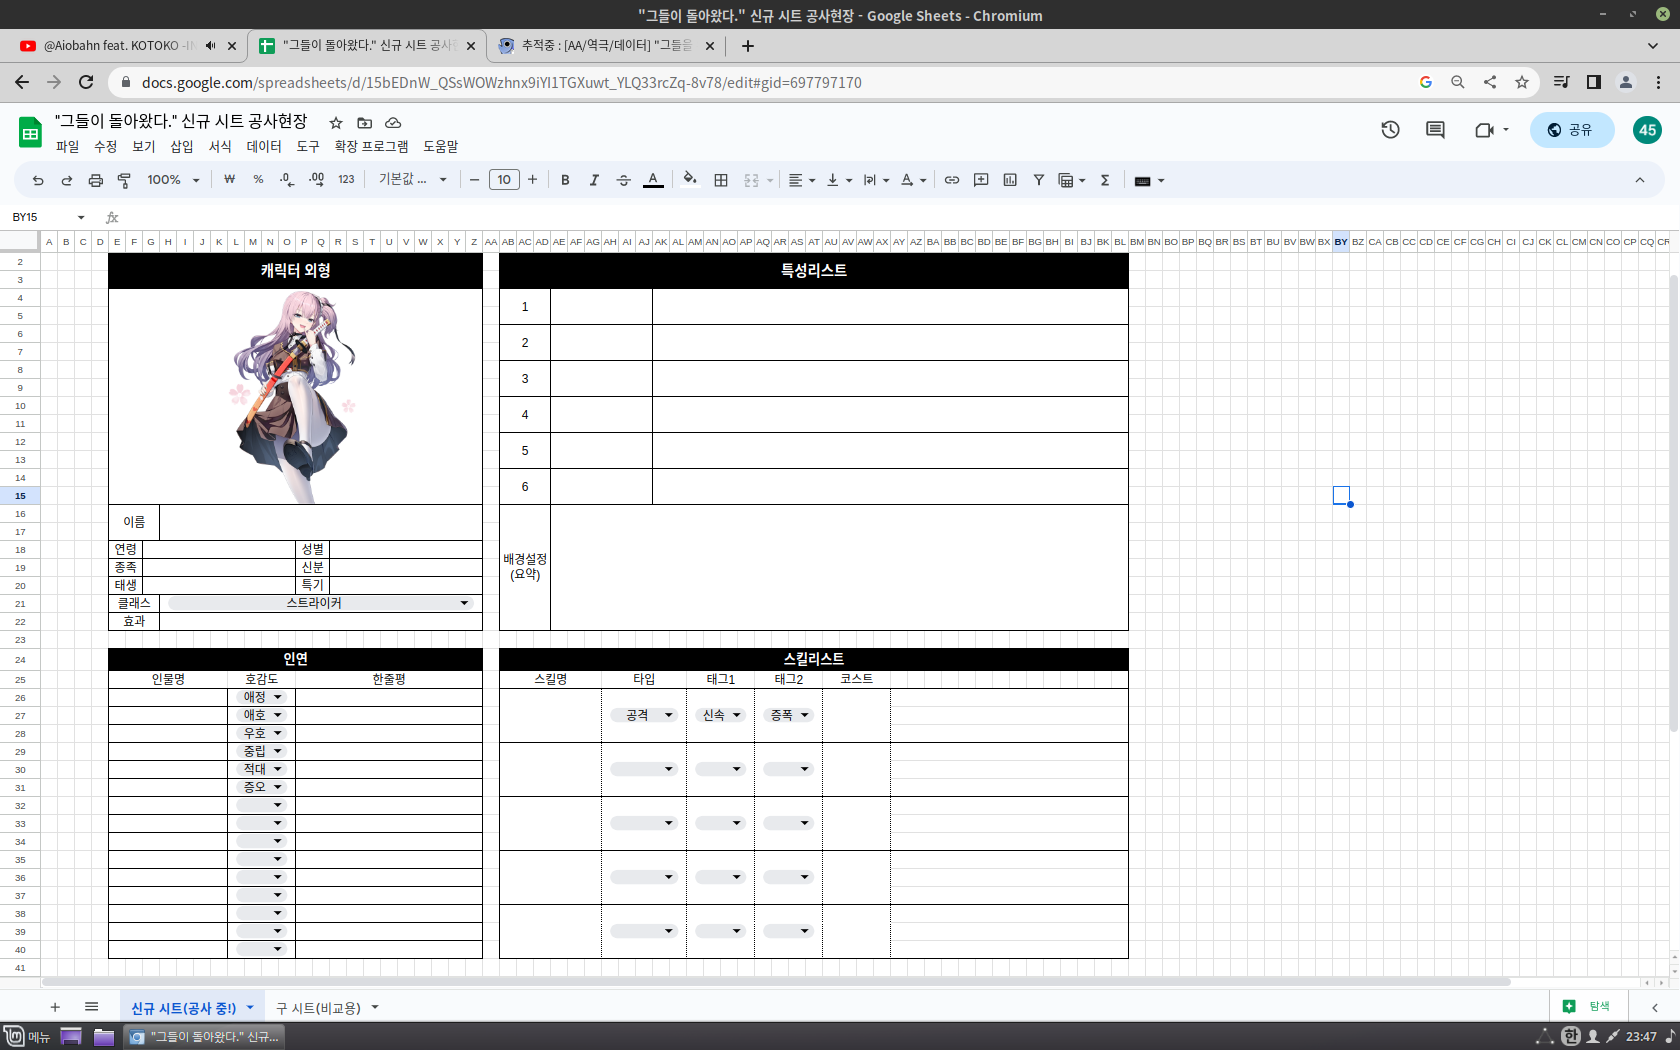Open the comments panel icon
The image size is (1680, 1050).
pyautogui.click(x=1435, y=130)
